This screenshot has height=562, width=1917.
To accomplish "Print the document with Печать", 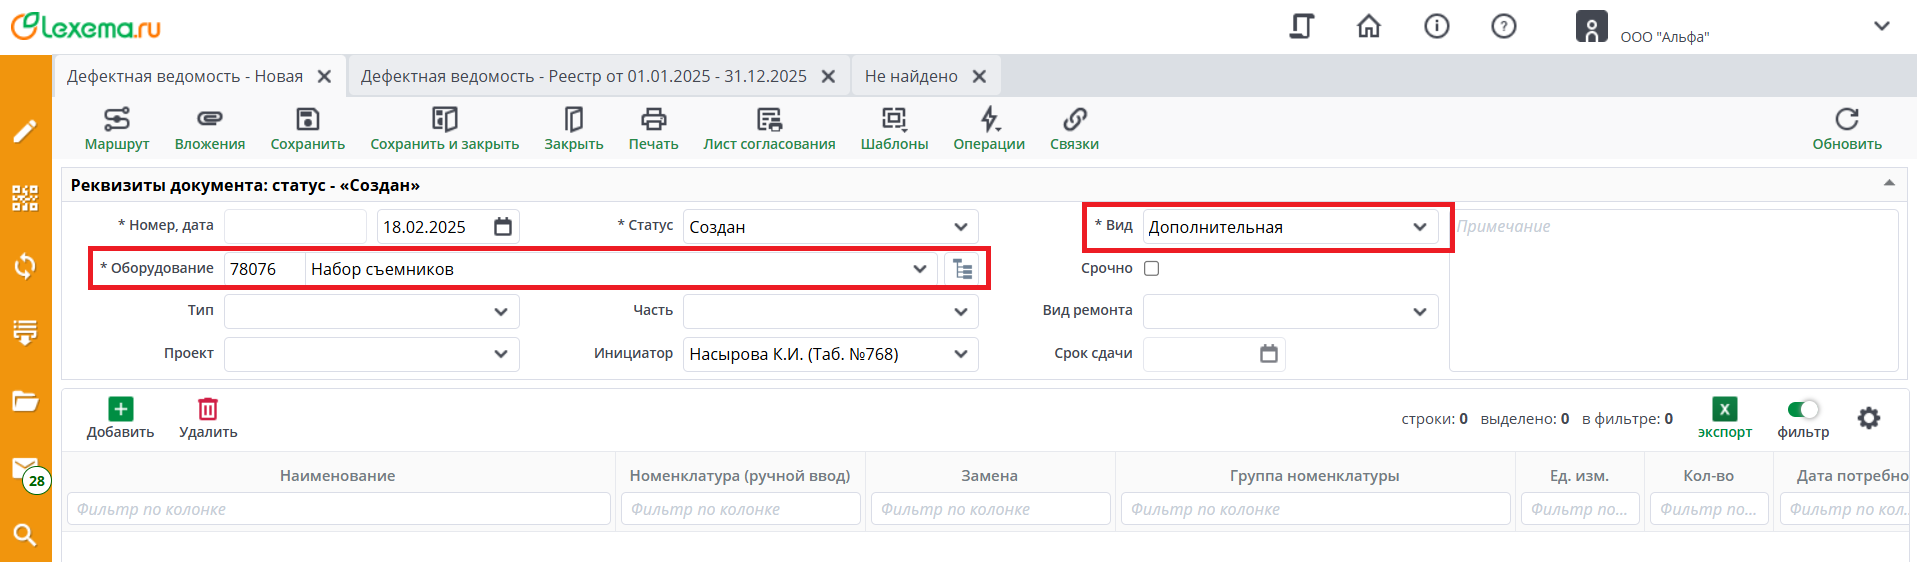I will point(653,120).
